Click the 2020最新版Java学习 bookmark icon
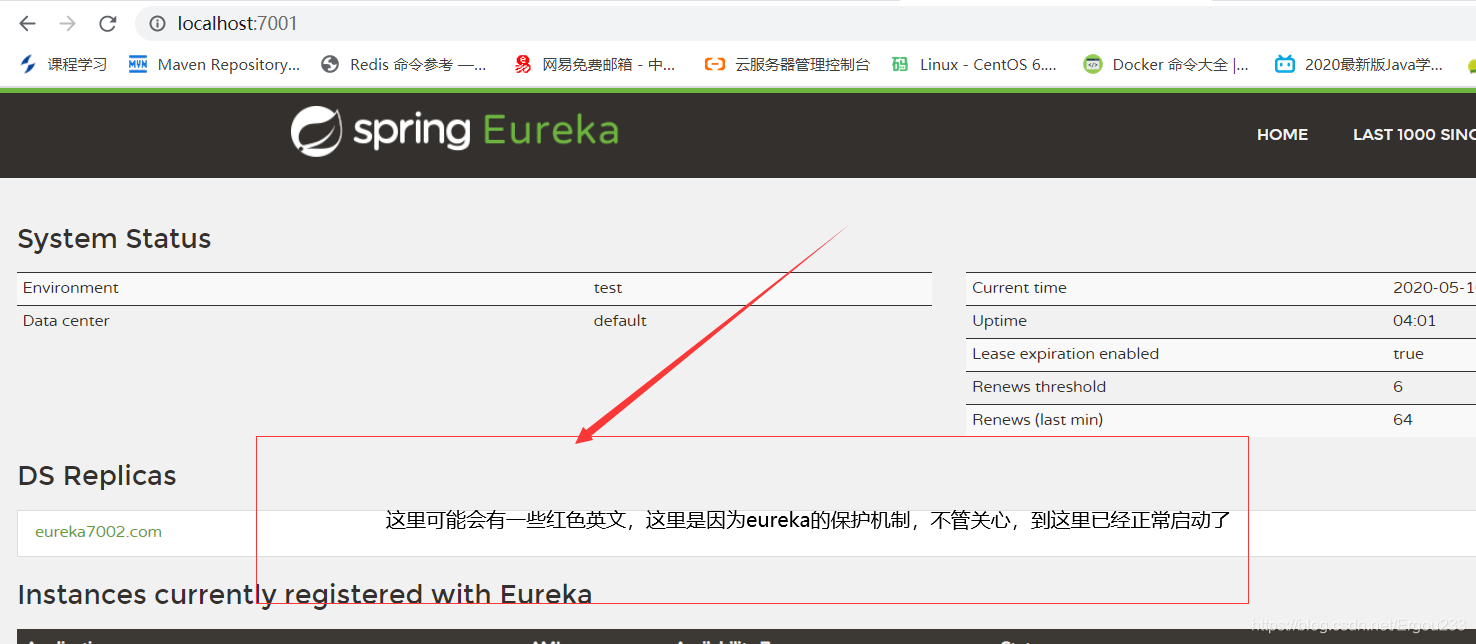The width and height of the screenshot is (1476, 644). pyautogui.click(x=1284, y=63)
